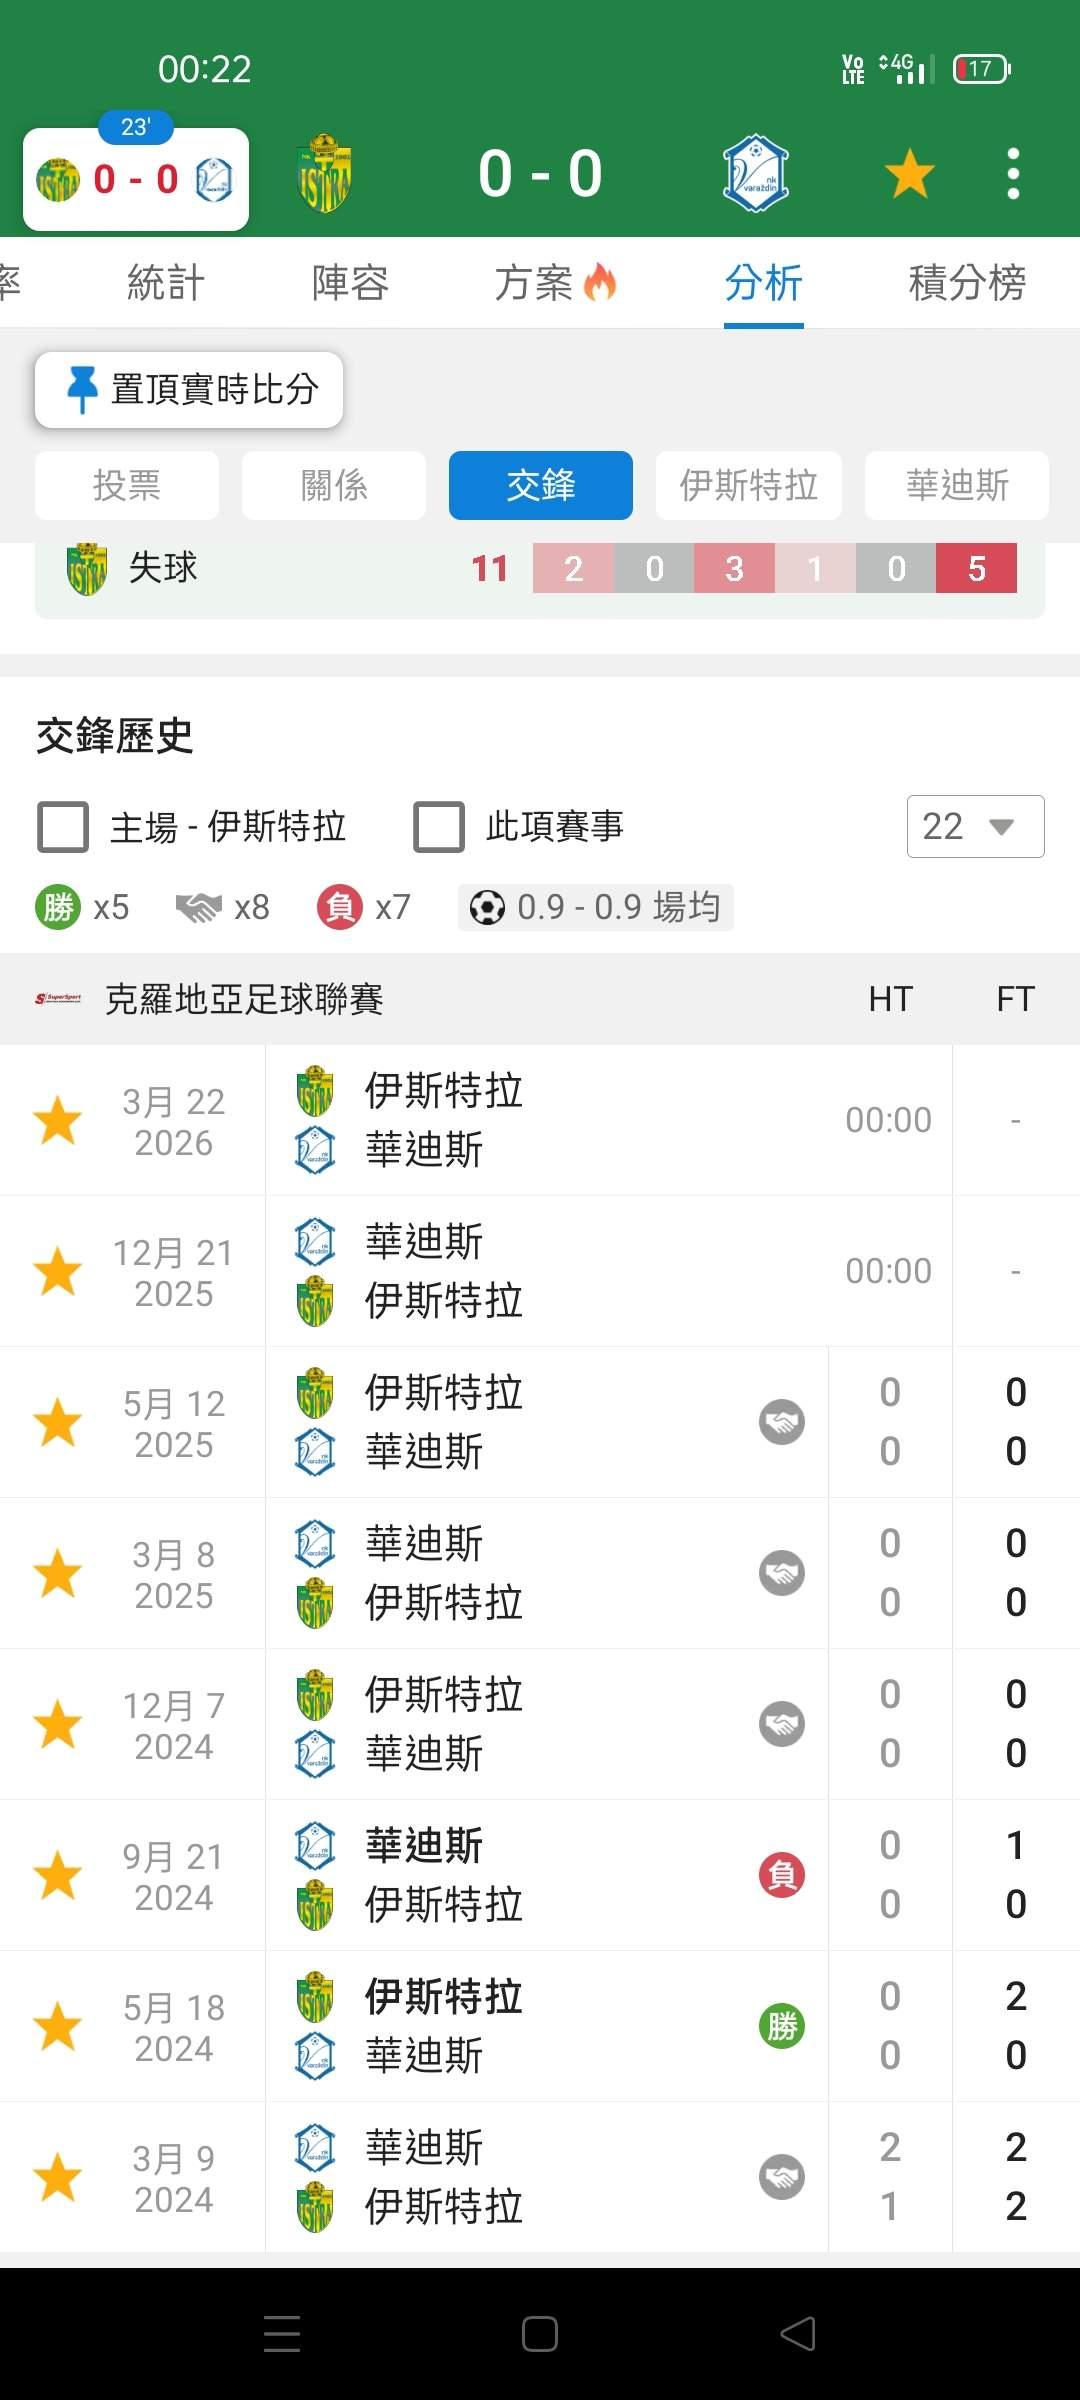1080x2400 pixels.
Task: Tap the Varaždin team crest in the header
Action: pyautogui.click(x=756, y=174)
